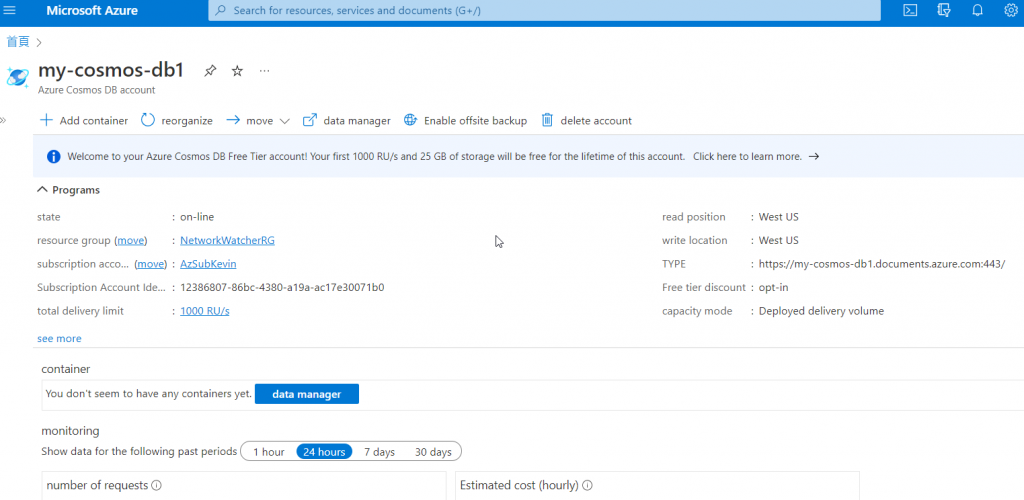This screenshot has width=1024, height=500.
Task: Click move link next to resource group
Action: click(x=131, y=240)
